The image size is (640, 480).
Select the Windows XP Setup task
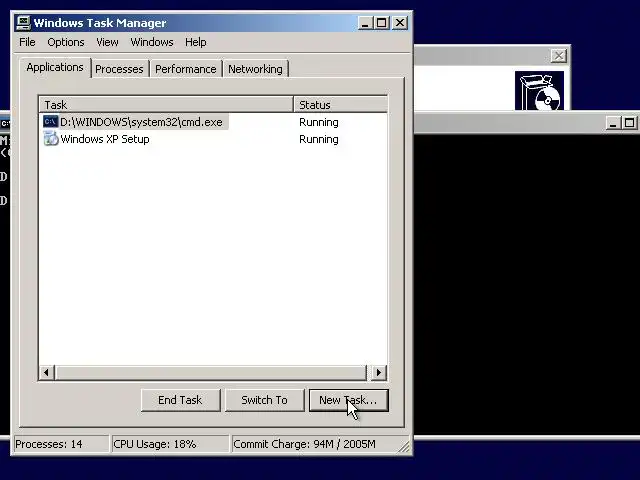[x=97, y=139]
